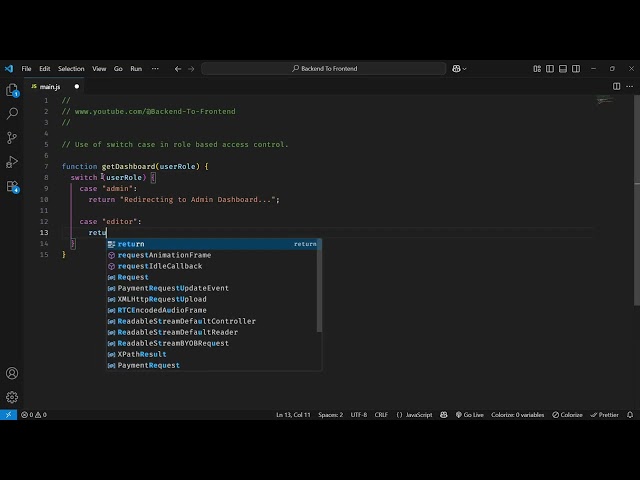640x480 pixels.
Task: Select PaymentRequestUpdateEvent suggestion
Action: coord(212,288)
